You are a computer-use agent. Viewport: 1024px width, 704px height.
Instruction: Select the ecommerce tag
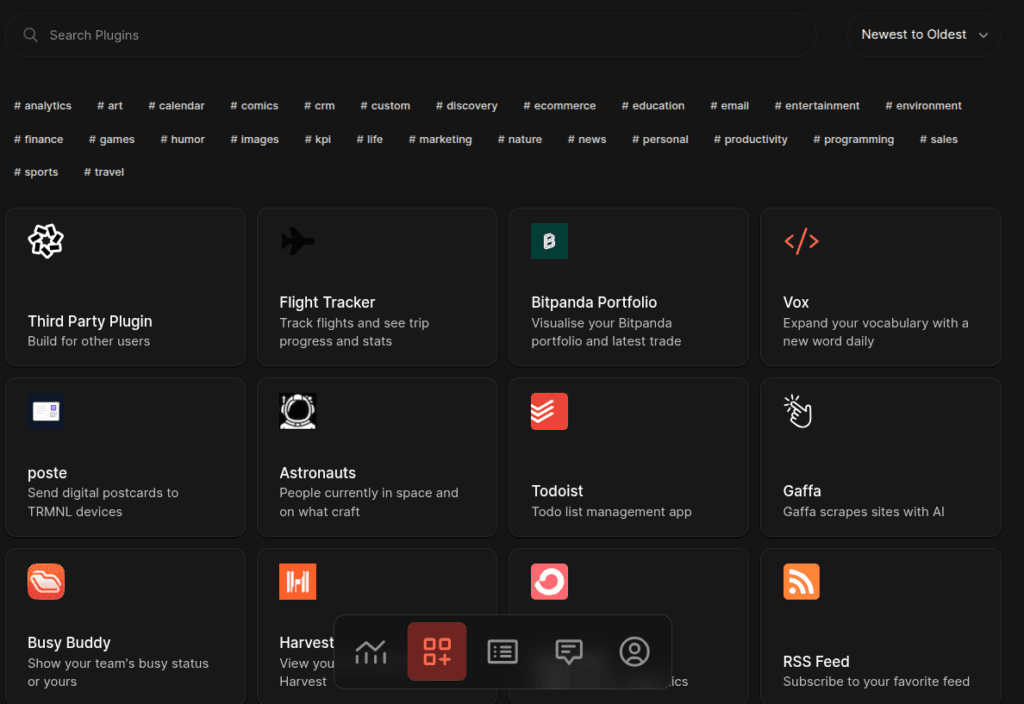(559, 106)
